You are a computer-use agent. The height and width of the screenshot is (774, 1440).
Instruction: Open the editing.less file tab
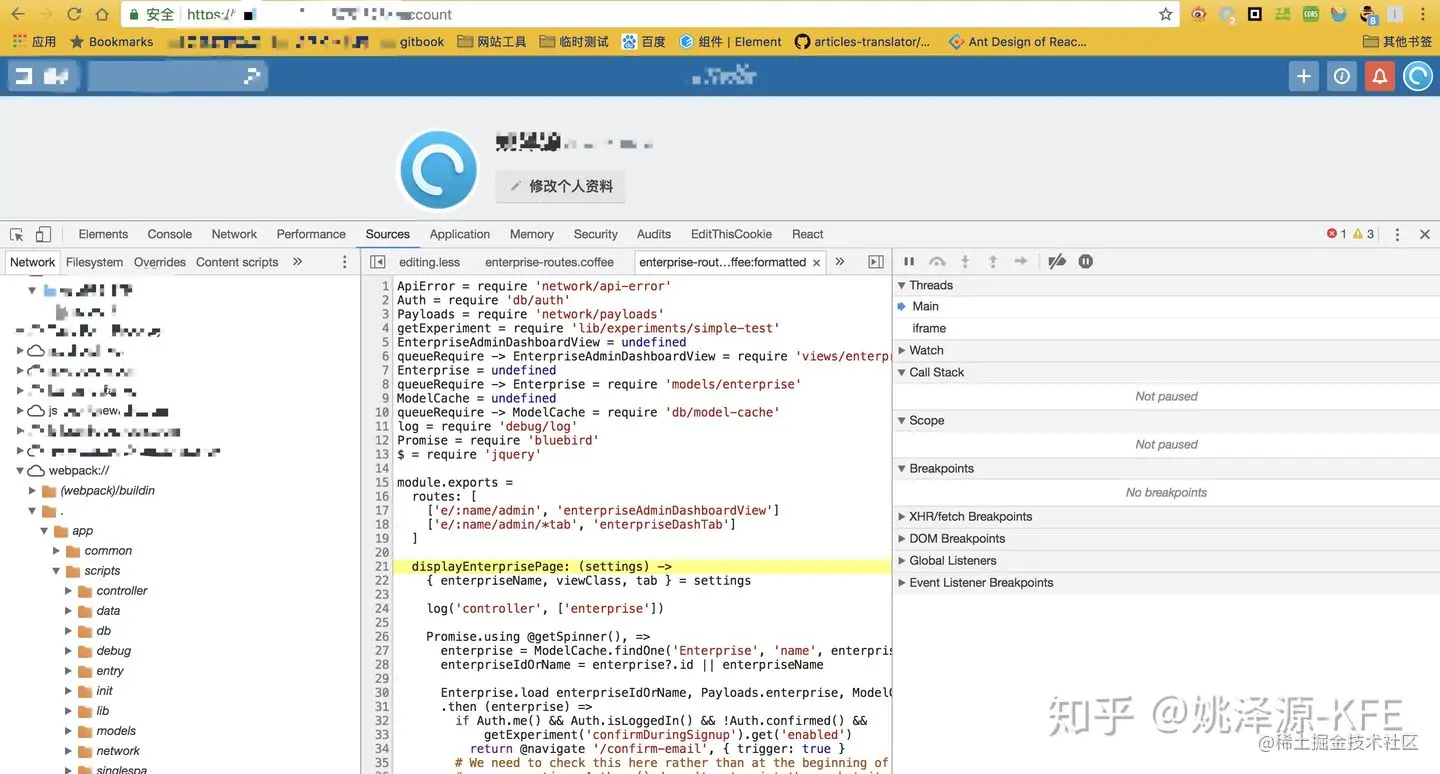tap(429, 262)
